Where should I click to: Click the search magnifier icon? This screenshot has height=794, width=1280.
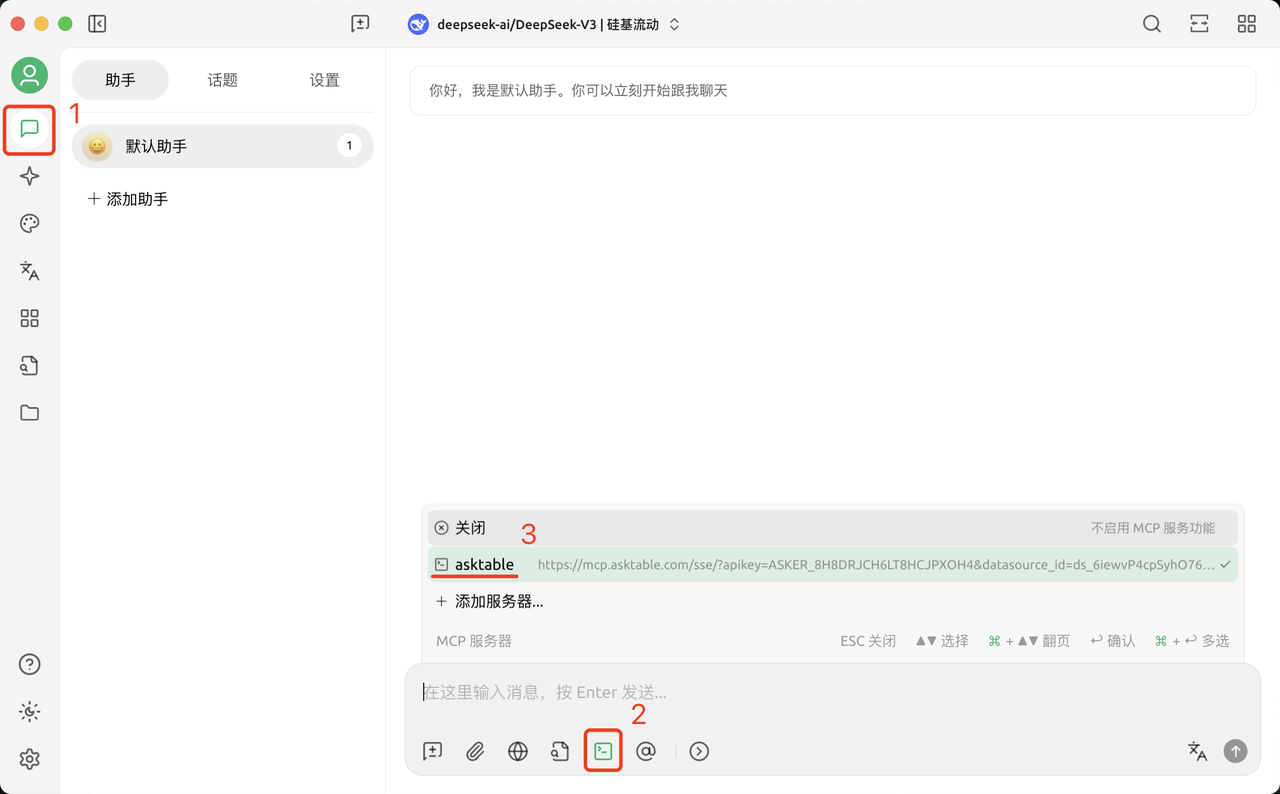[1152, 24]
